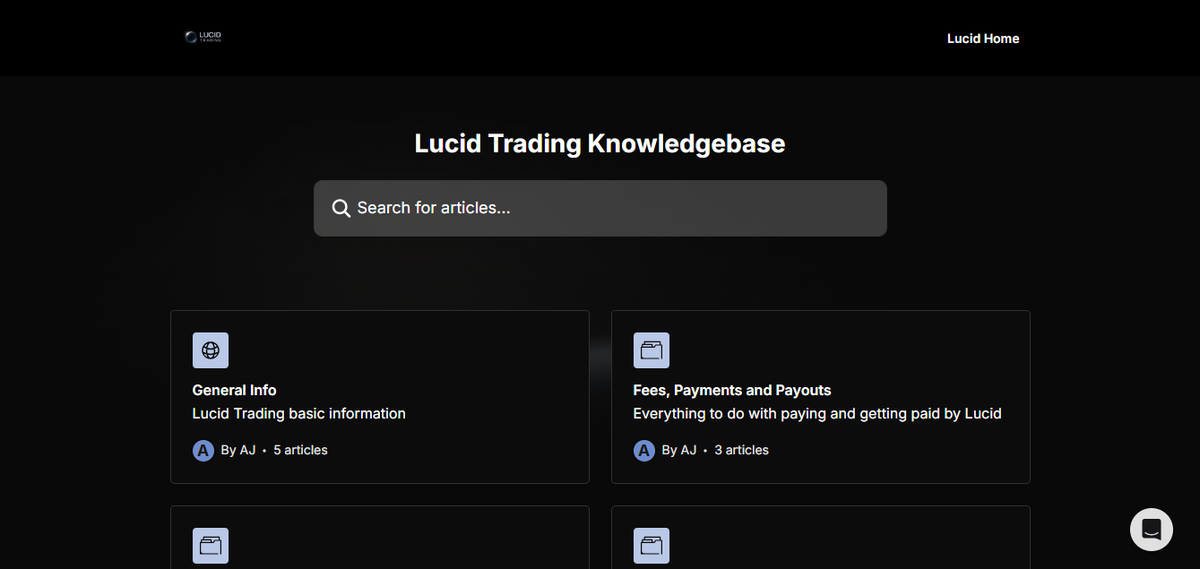This screenshot has height=569, width=1200.
Task: Click AJ avatar in General Info card
Action: pos(203,450)
